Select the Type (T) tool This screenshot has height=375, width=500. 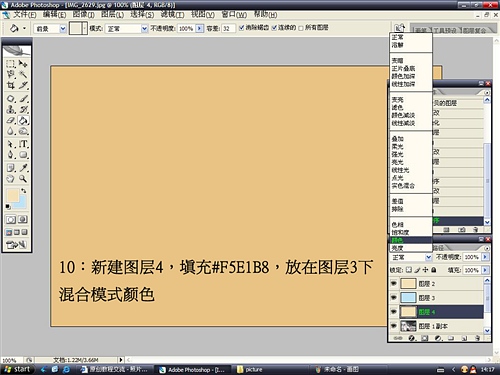(x=23, y=144)
